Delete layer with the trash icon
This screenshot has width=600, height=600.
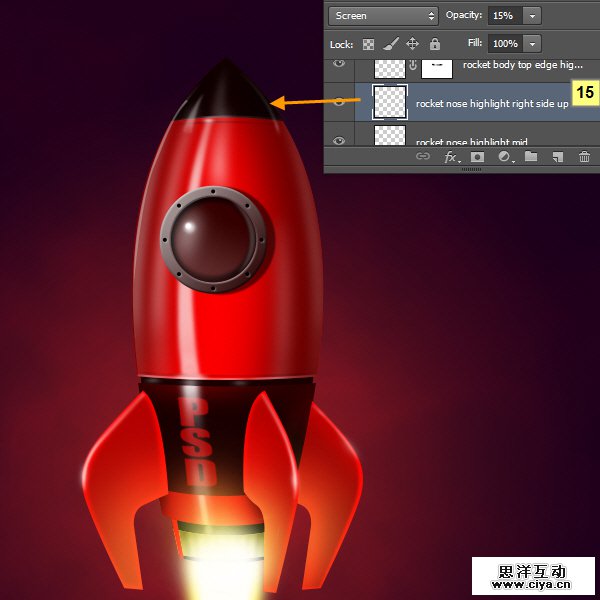point(584,157)
